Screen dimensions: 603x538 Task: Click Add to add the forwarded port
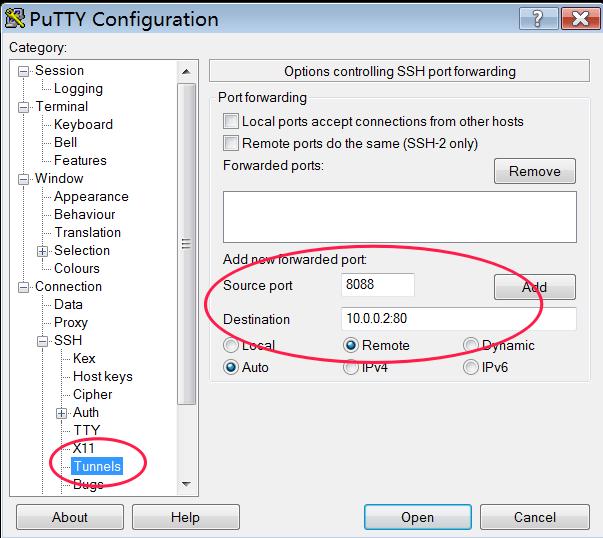pyautogui.click(x=535, y=287)
